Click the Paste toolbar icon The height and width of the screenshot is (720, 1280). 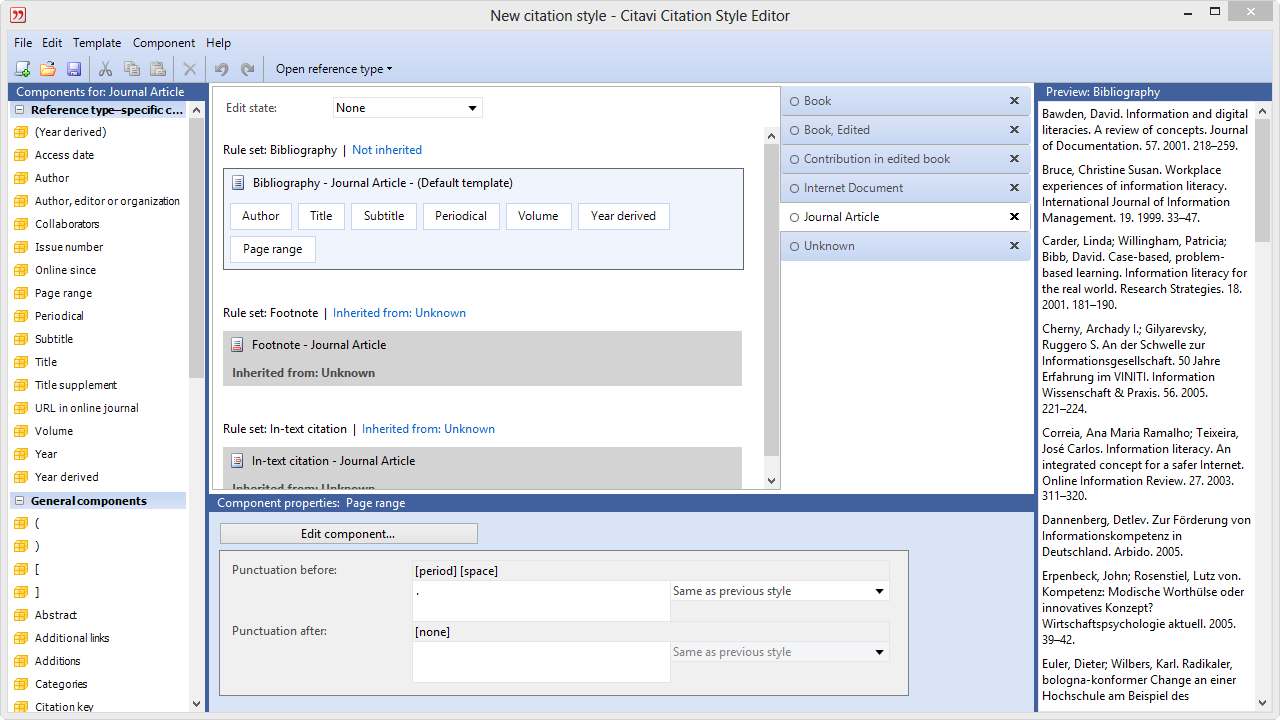click(x=157, y=69)
